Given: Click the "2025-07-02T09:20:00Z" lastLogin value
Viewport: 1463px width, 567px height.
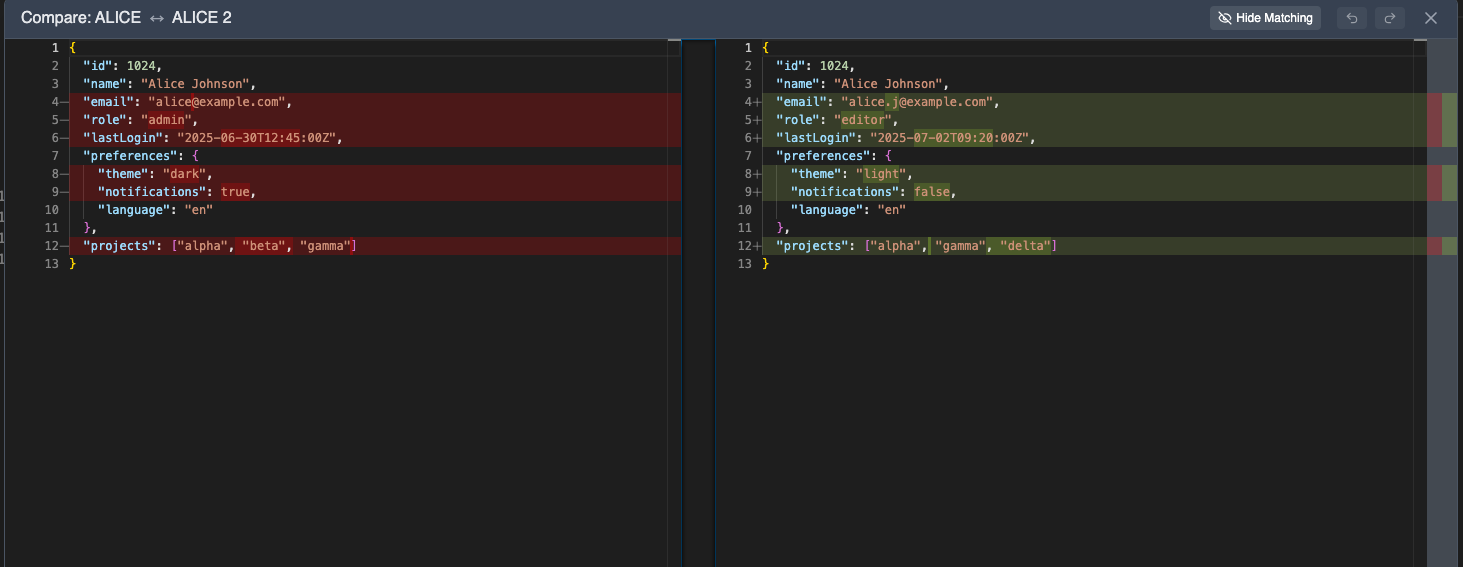Looking at the screenshot, I should (948, 138).
